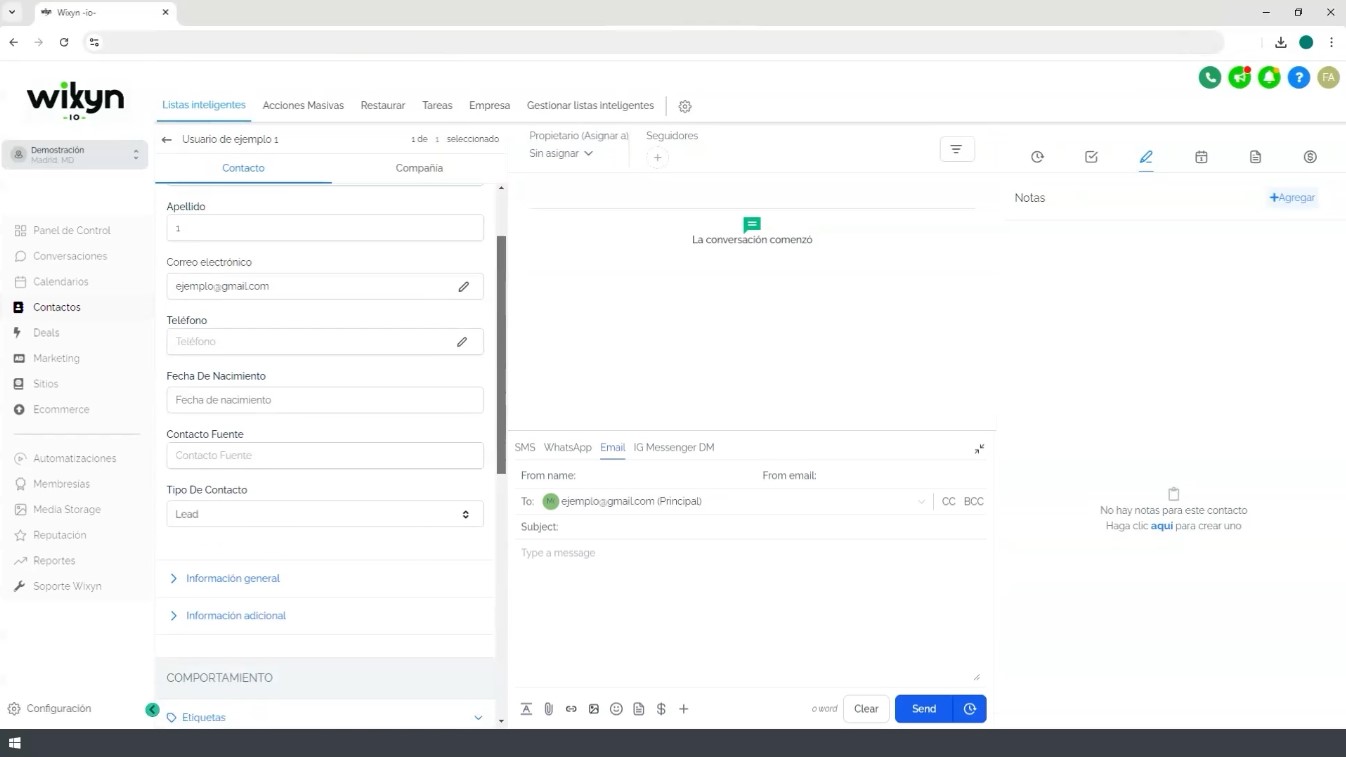Switch to the Compañía tab
1346x757 pixels.
point(419,168)
